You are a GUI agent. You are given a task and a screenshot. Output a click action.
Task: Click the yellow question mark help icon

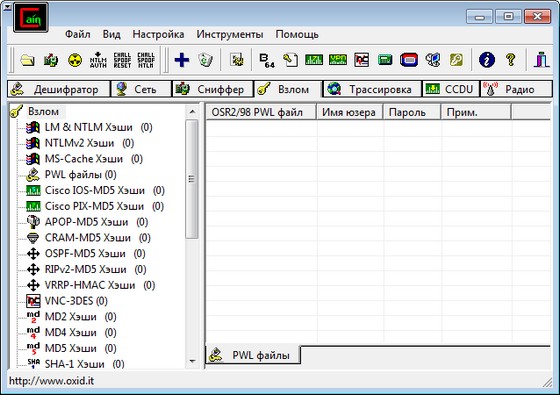point(511,60)
